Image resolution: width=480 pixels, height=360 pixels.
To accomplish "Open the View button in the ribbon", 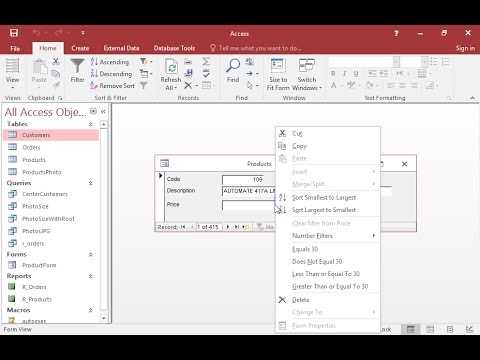I will (x=12, y=74).
